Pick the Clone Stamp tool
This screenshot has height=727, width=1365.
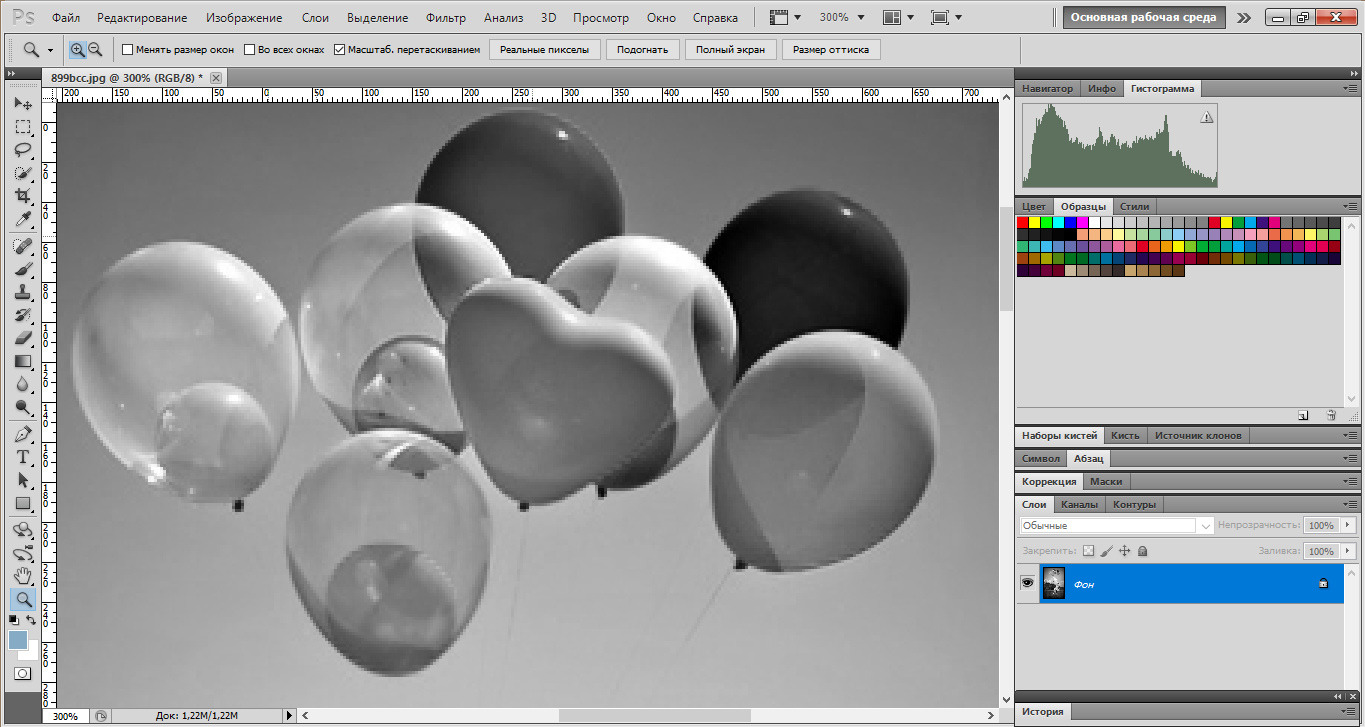(x=23, y=292)
